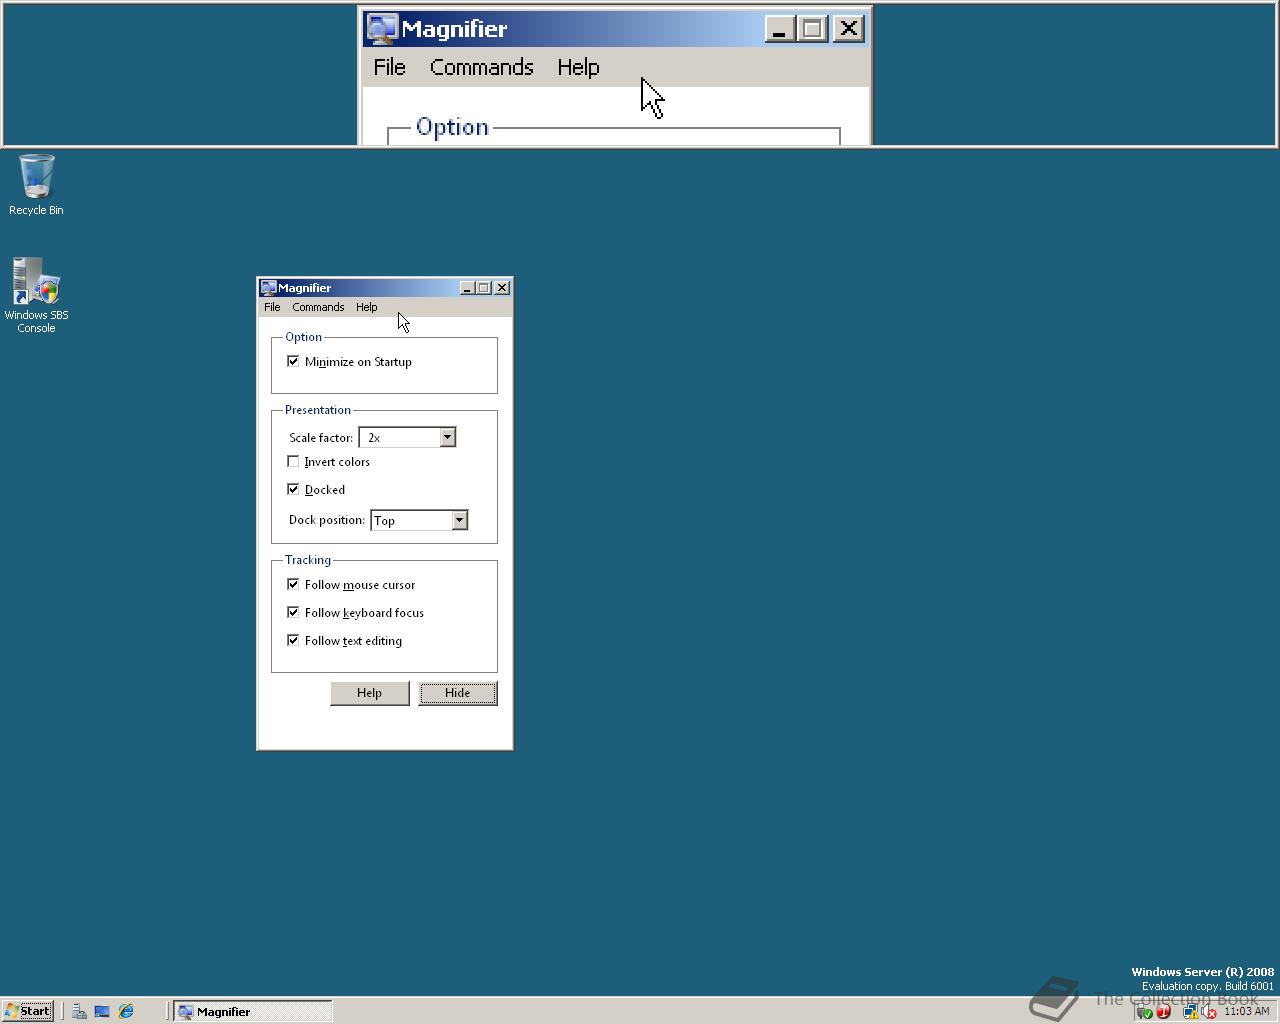The image size is (1280, 1024).
Task: Click the Show Desktop quick launch icon
Action: point(102,1011)
